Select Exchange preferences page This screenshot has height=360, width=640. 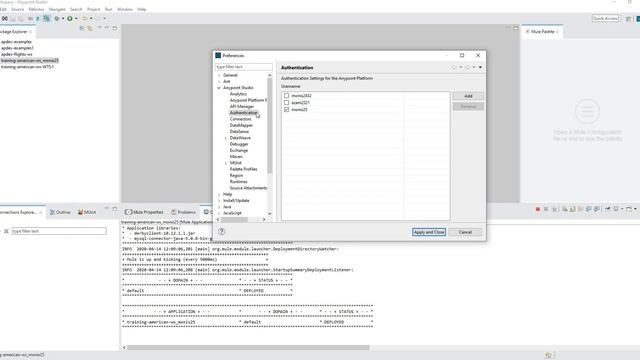[239, 150]
